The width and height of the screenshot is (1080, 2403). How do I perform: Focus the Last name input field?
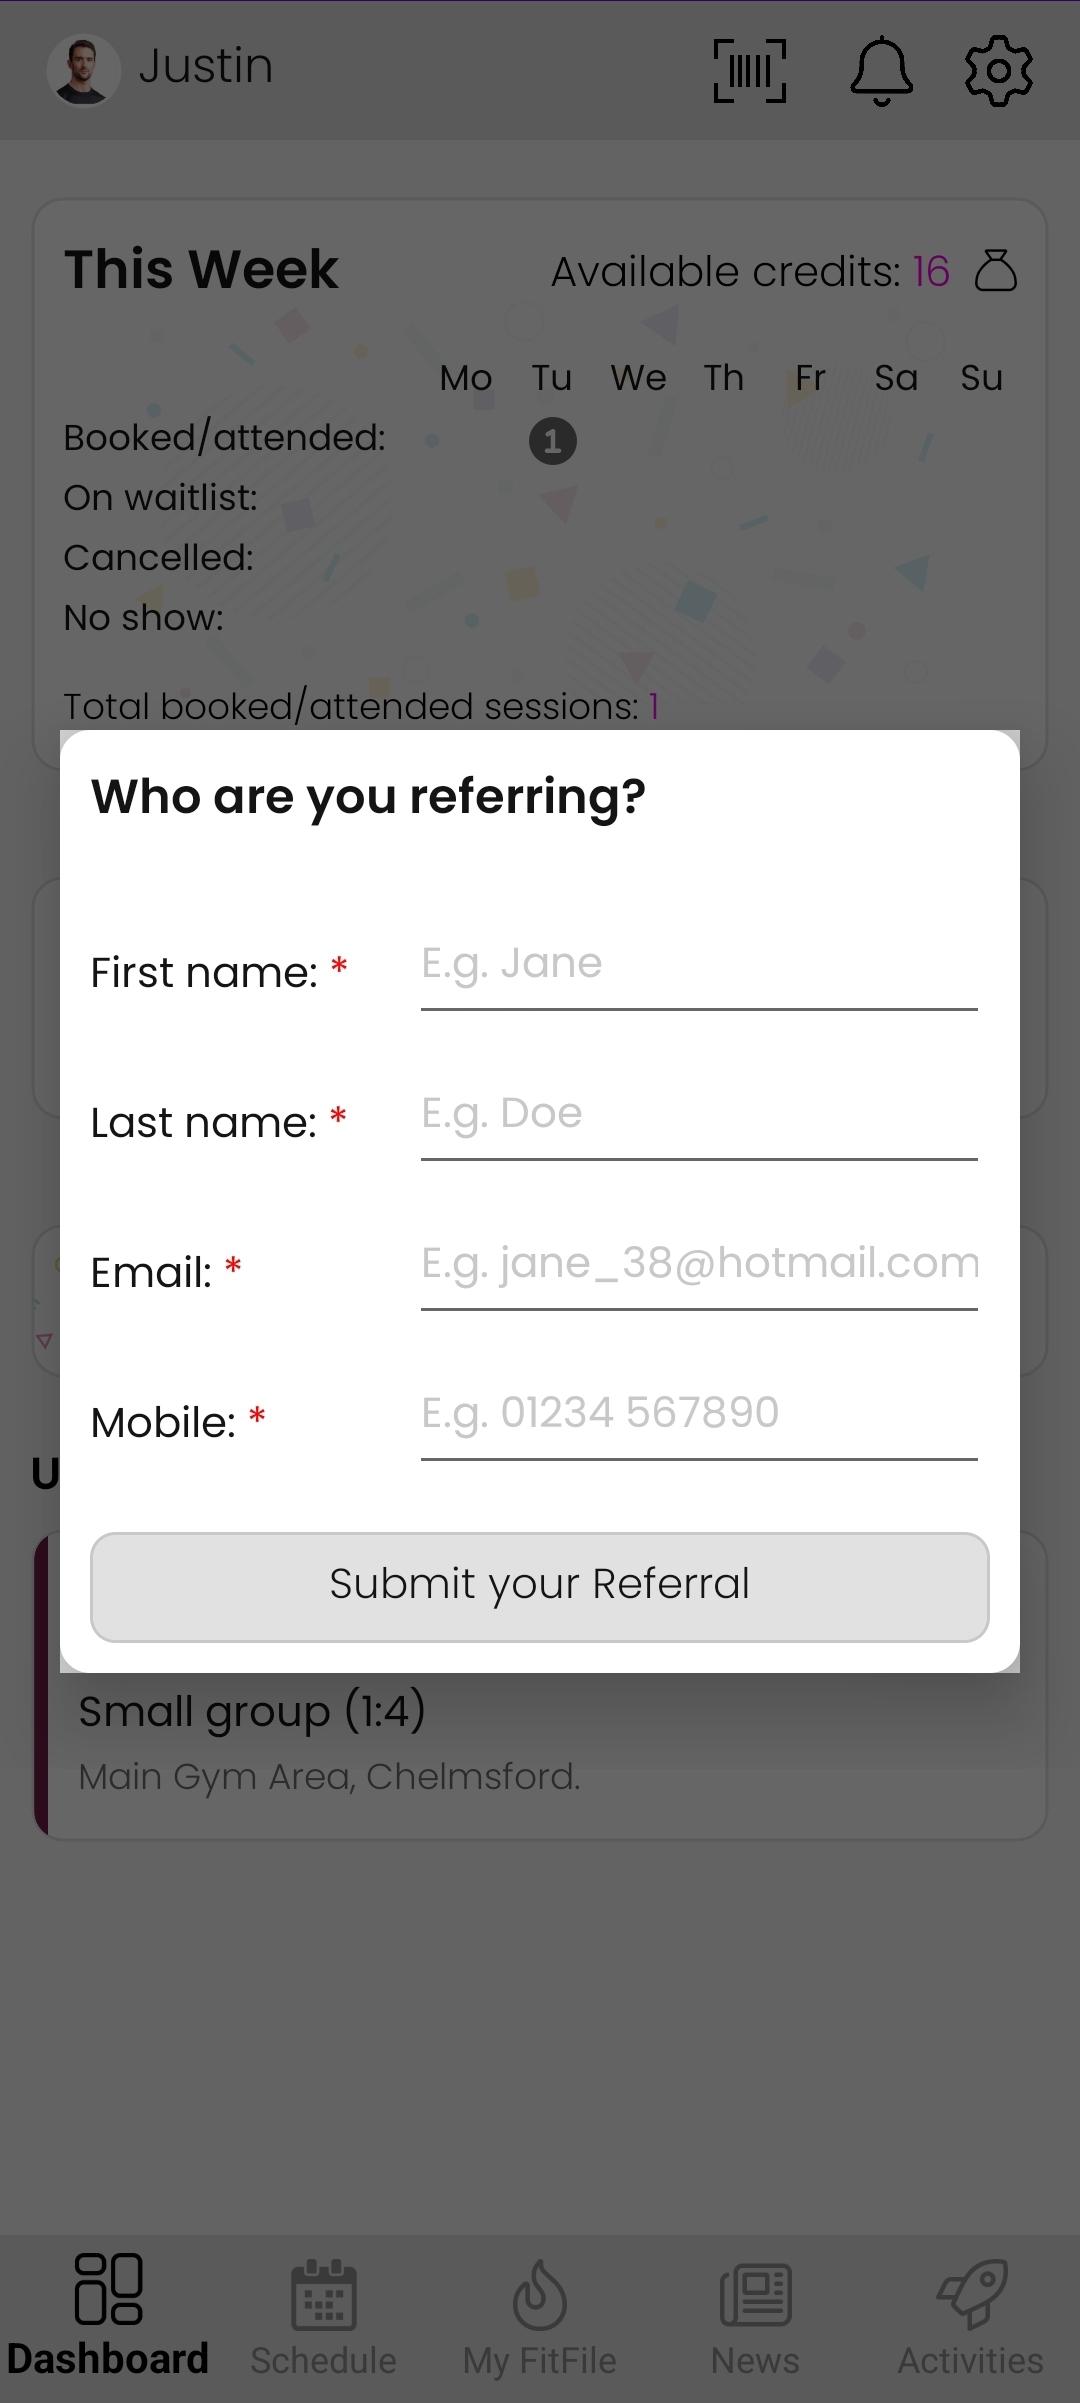[698, 1115]
